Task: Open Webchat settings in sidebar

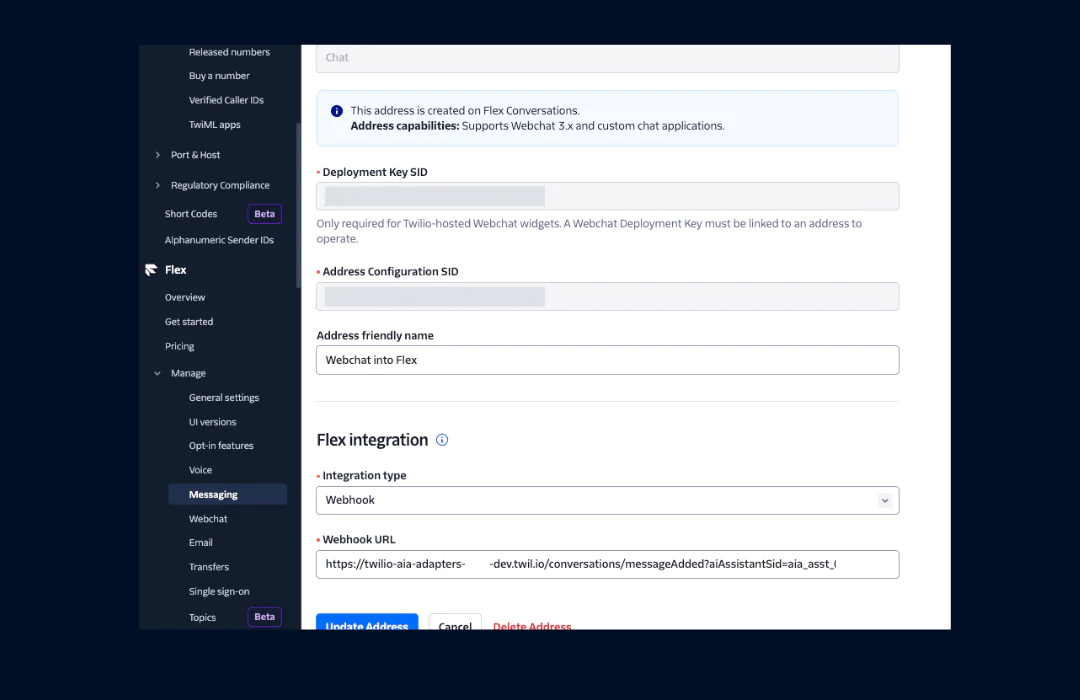Action: tap(208, 519)
